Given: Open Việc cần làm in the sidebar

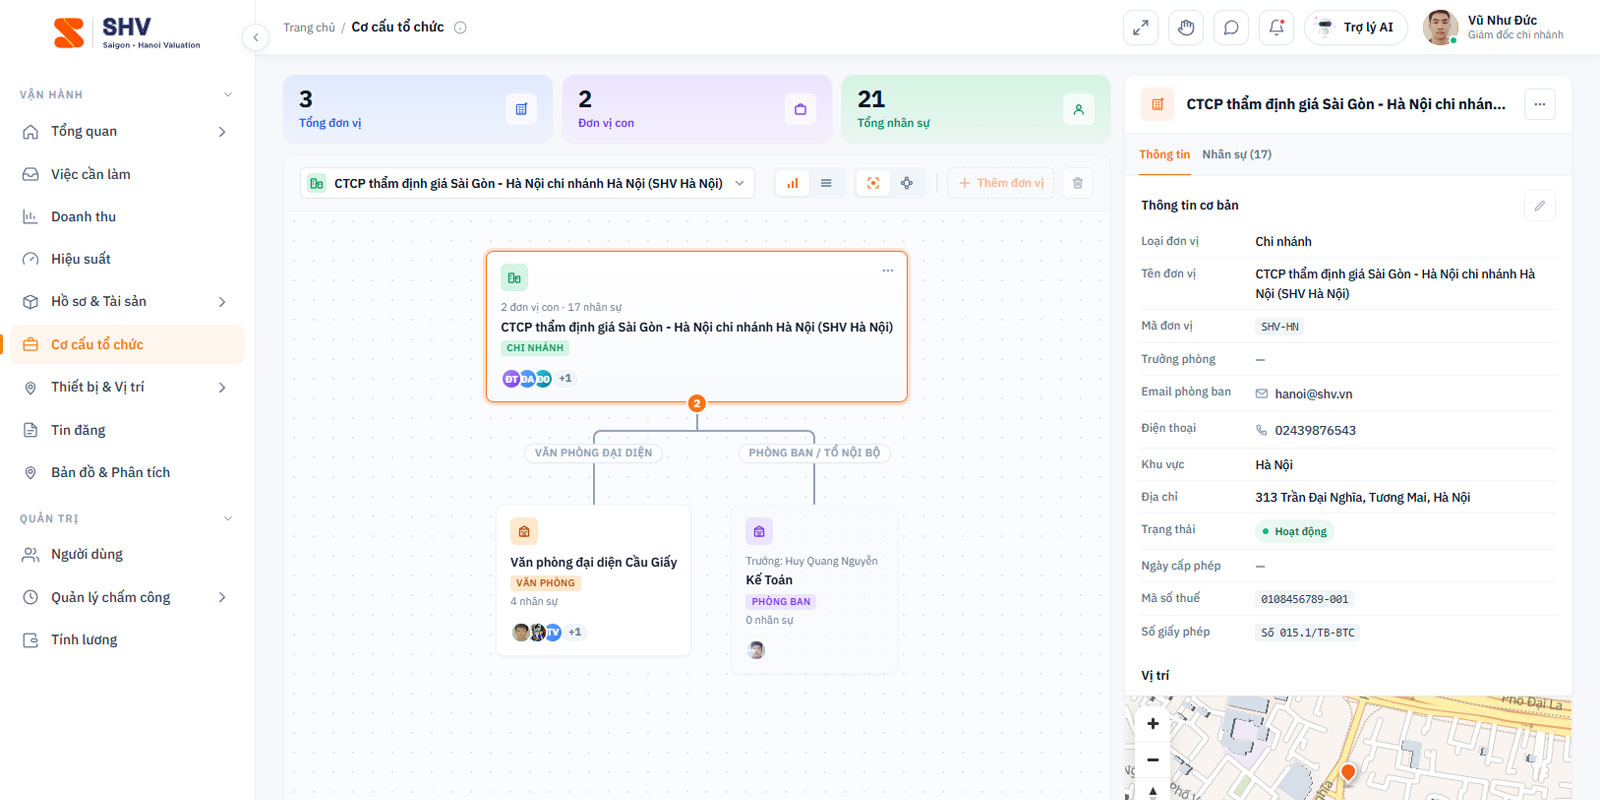Looking at the screenshot, I should [x=127, y=174].
